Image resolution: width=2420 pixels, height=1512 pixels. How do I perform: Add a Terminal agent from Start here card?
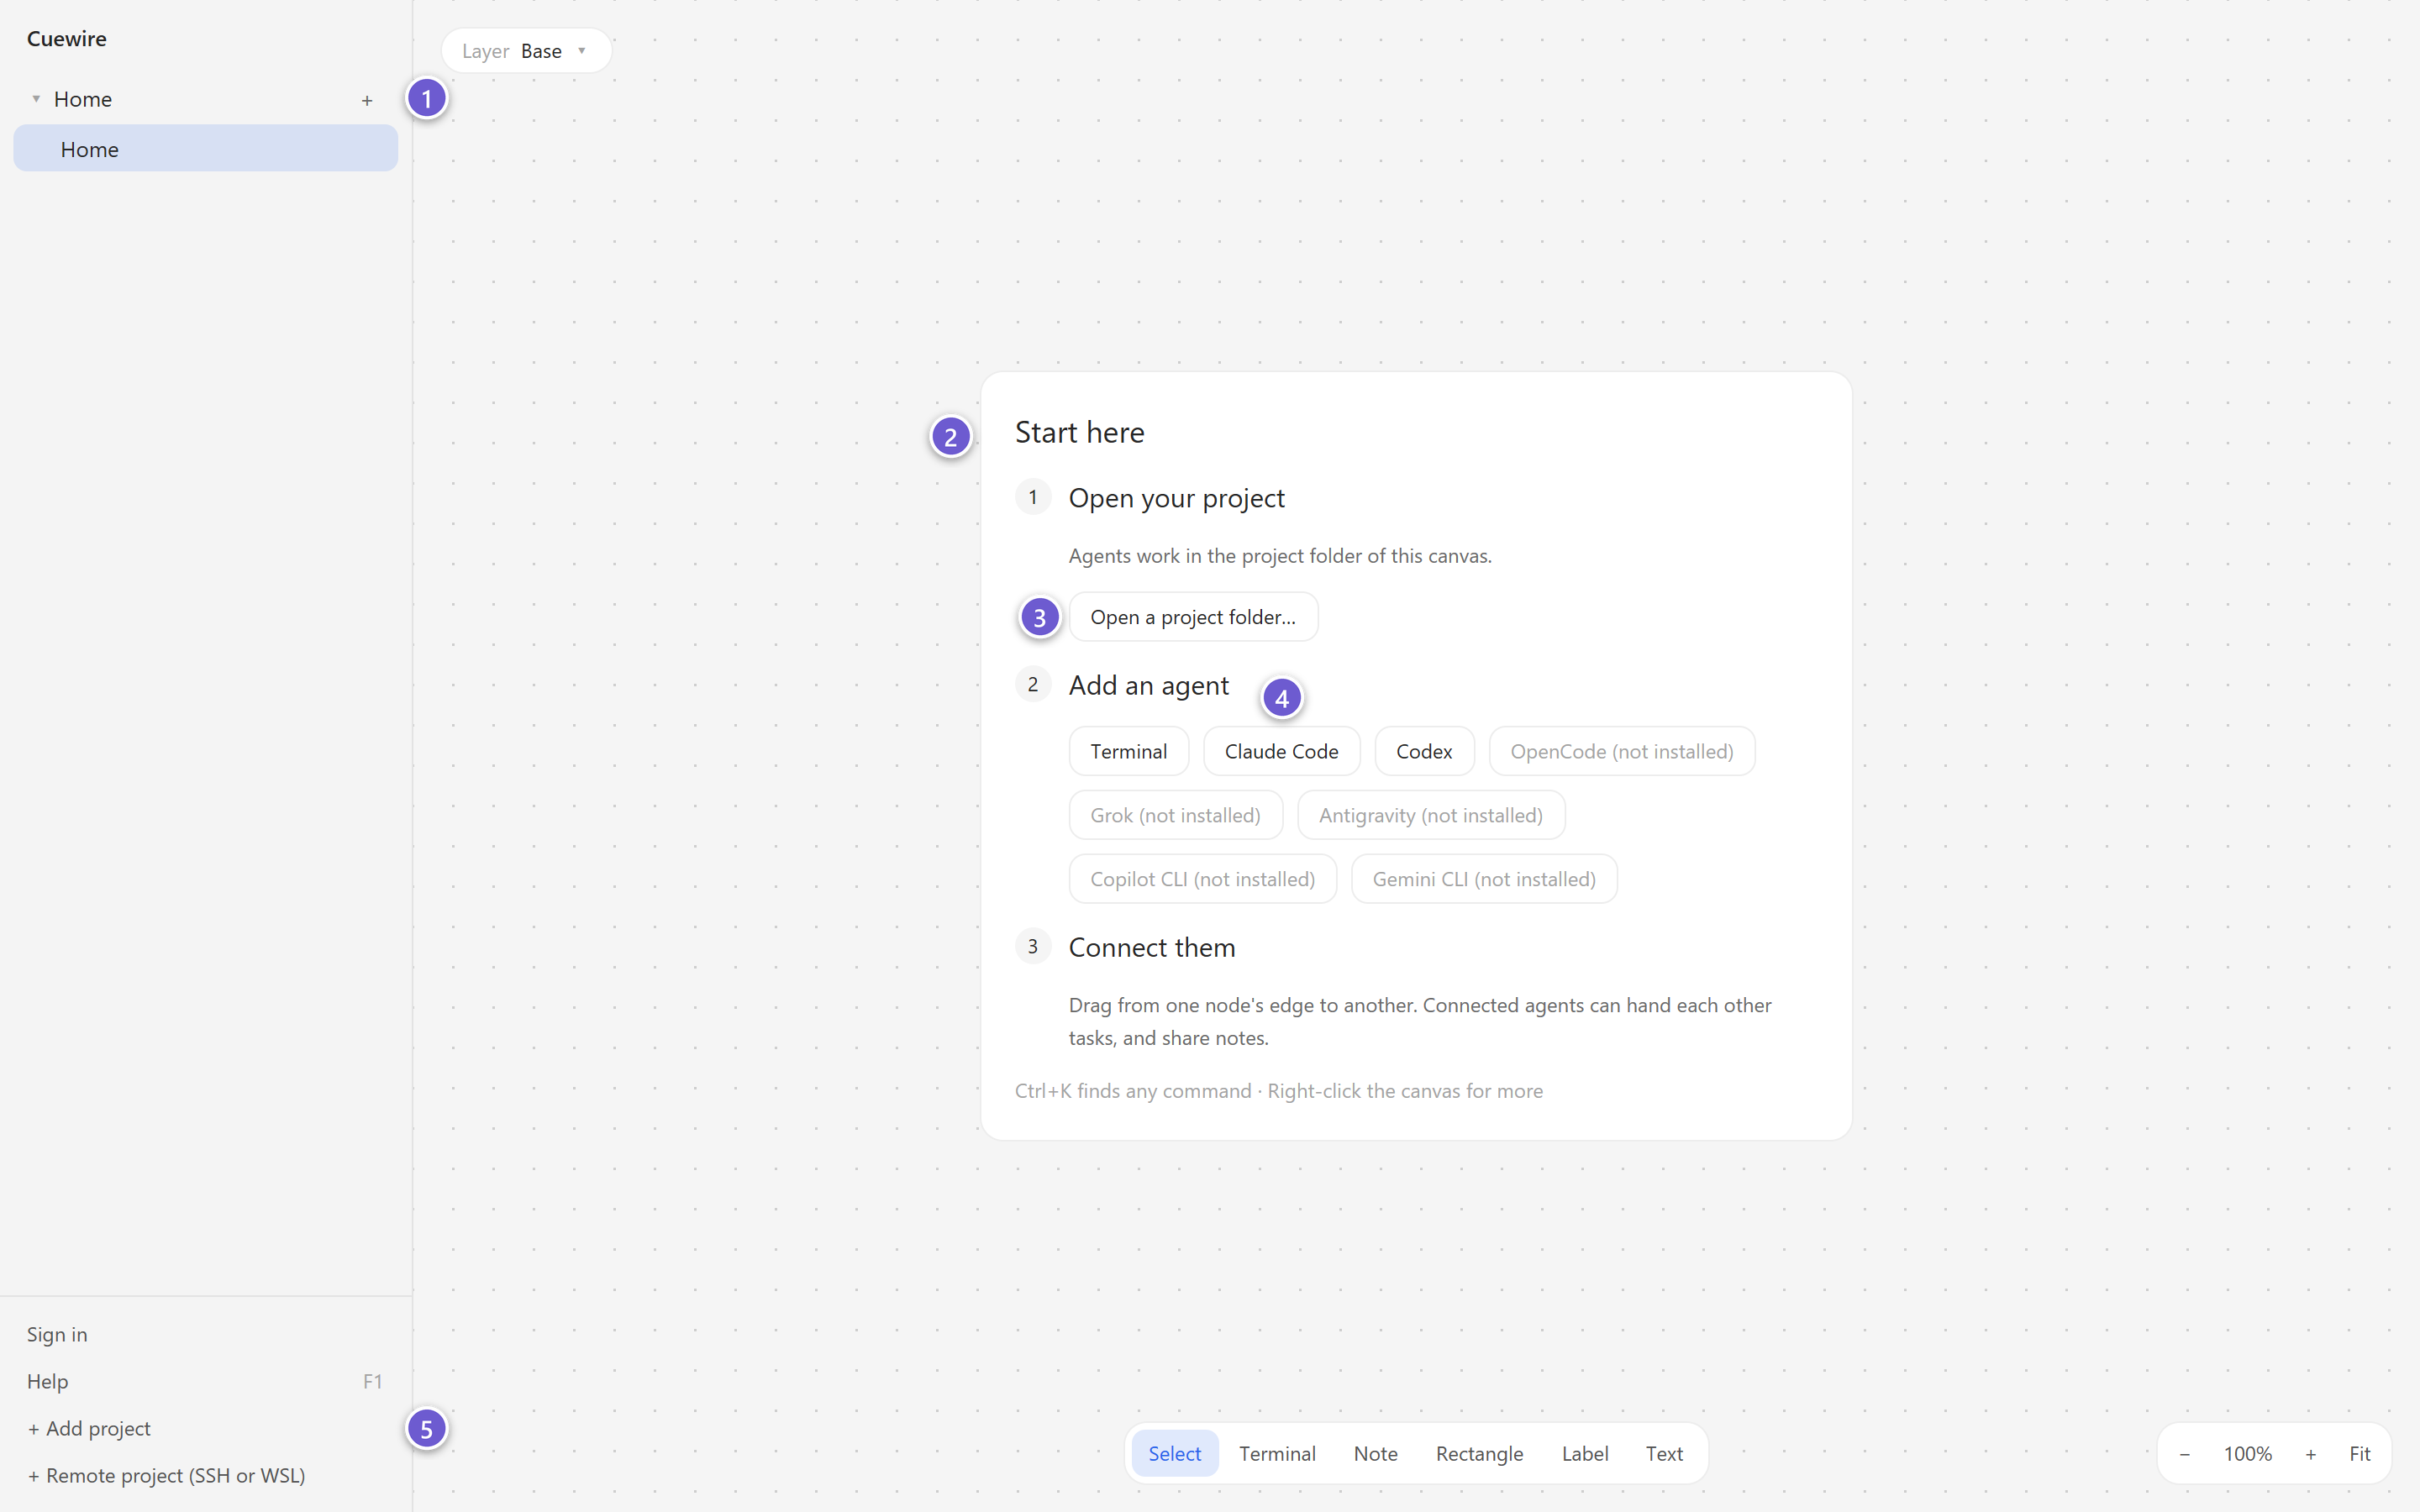coord(1128,751)
